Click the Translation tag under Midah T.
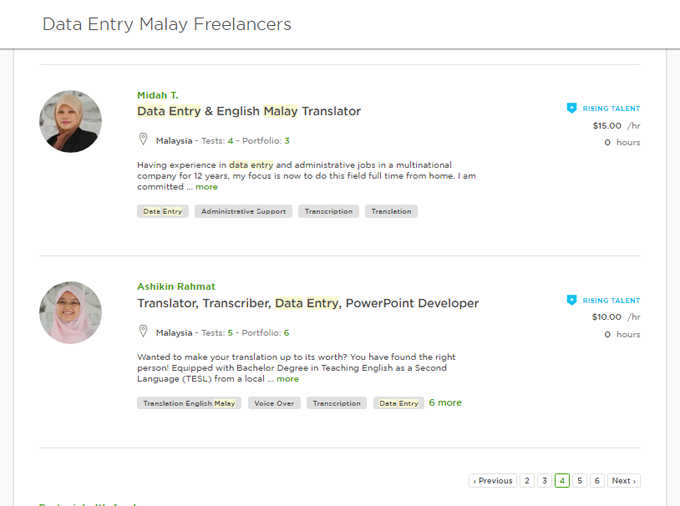This screenshot has height=506, width=680. (391, 212)
